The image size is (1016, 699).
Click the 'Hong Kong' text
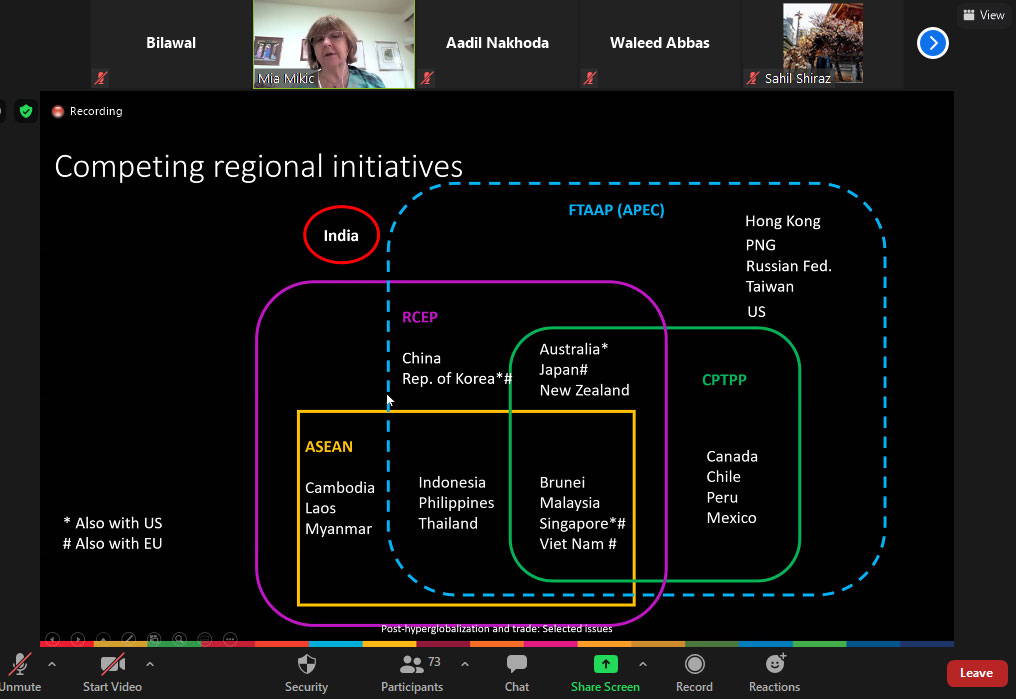pos(783,221)
